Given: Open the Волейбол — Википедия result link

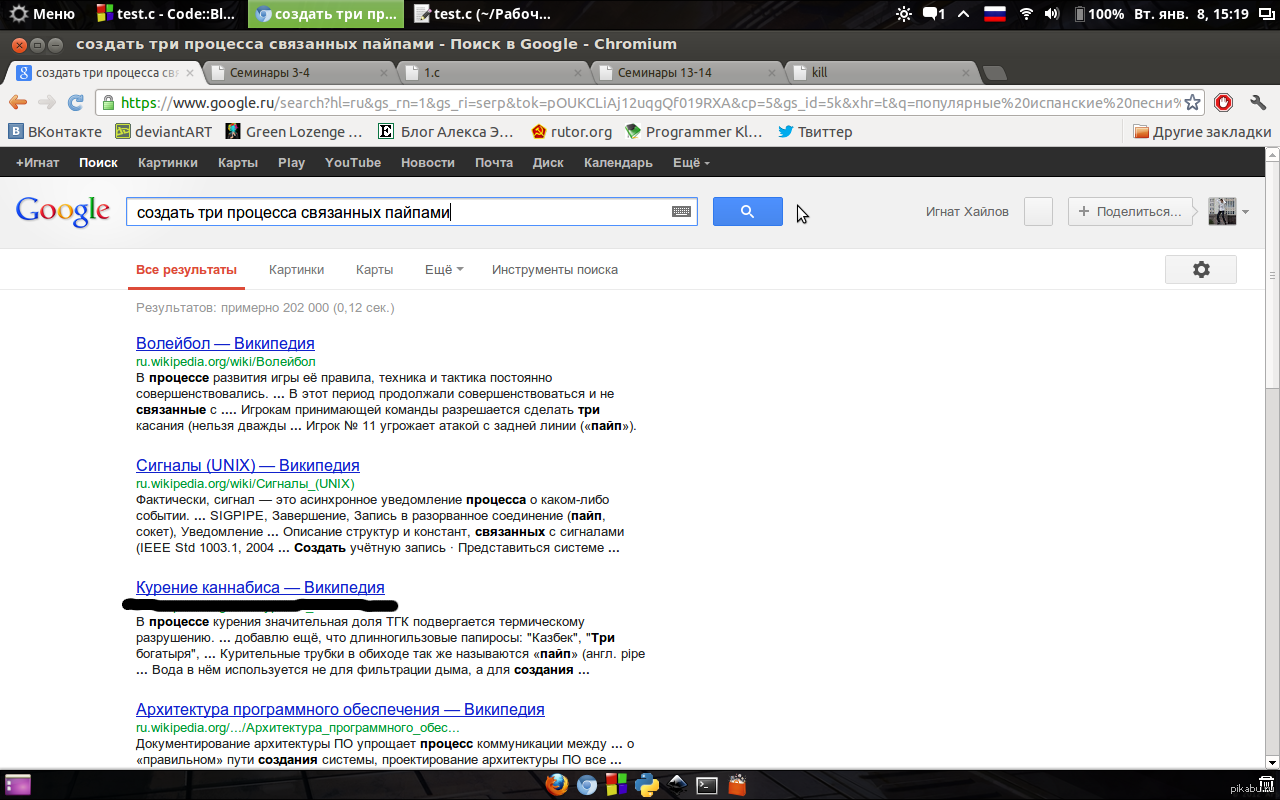Looking at the screenshot, I should coord(225,343).
